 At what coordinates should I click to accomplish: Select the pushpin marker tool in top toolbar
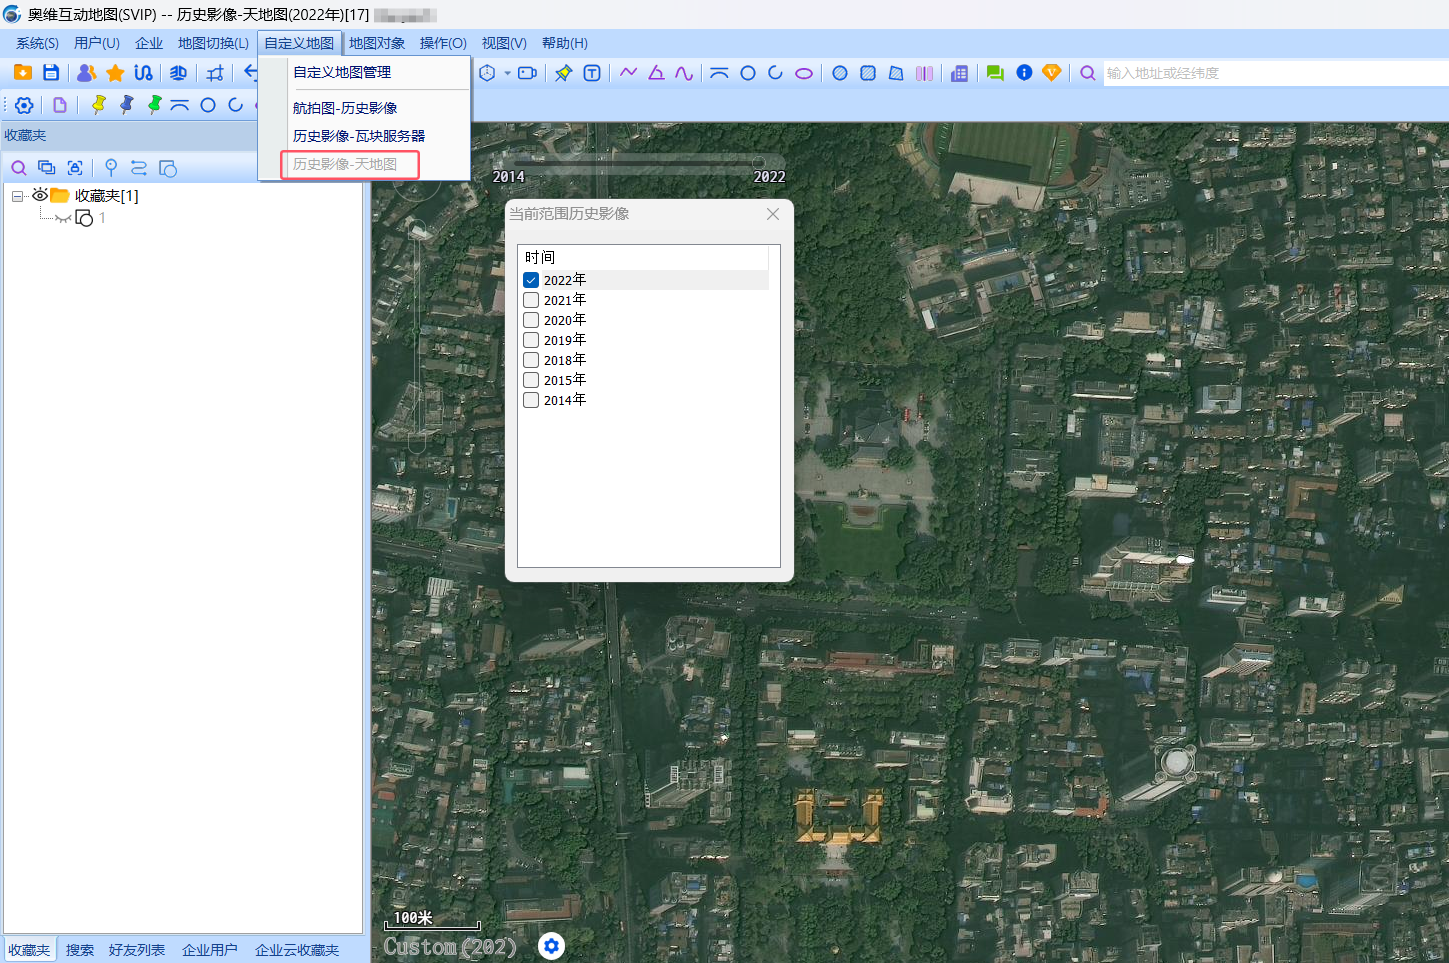564,72
